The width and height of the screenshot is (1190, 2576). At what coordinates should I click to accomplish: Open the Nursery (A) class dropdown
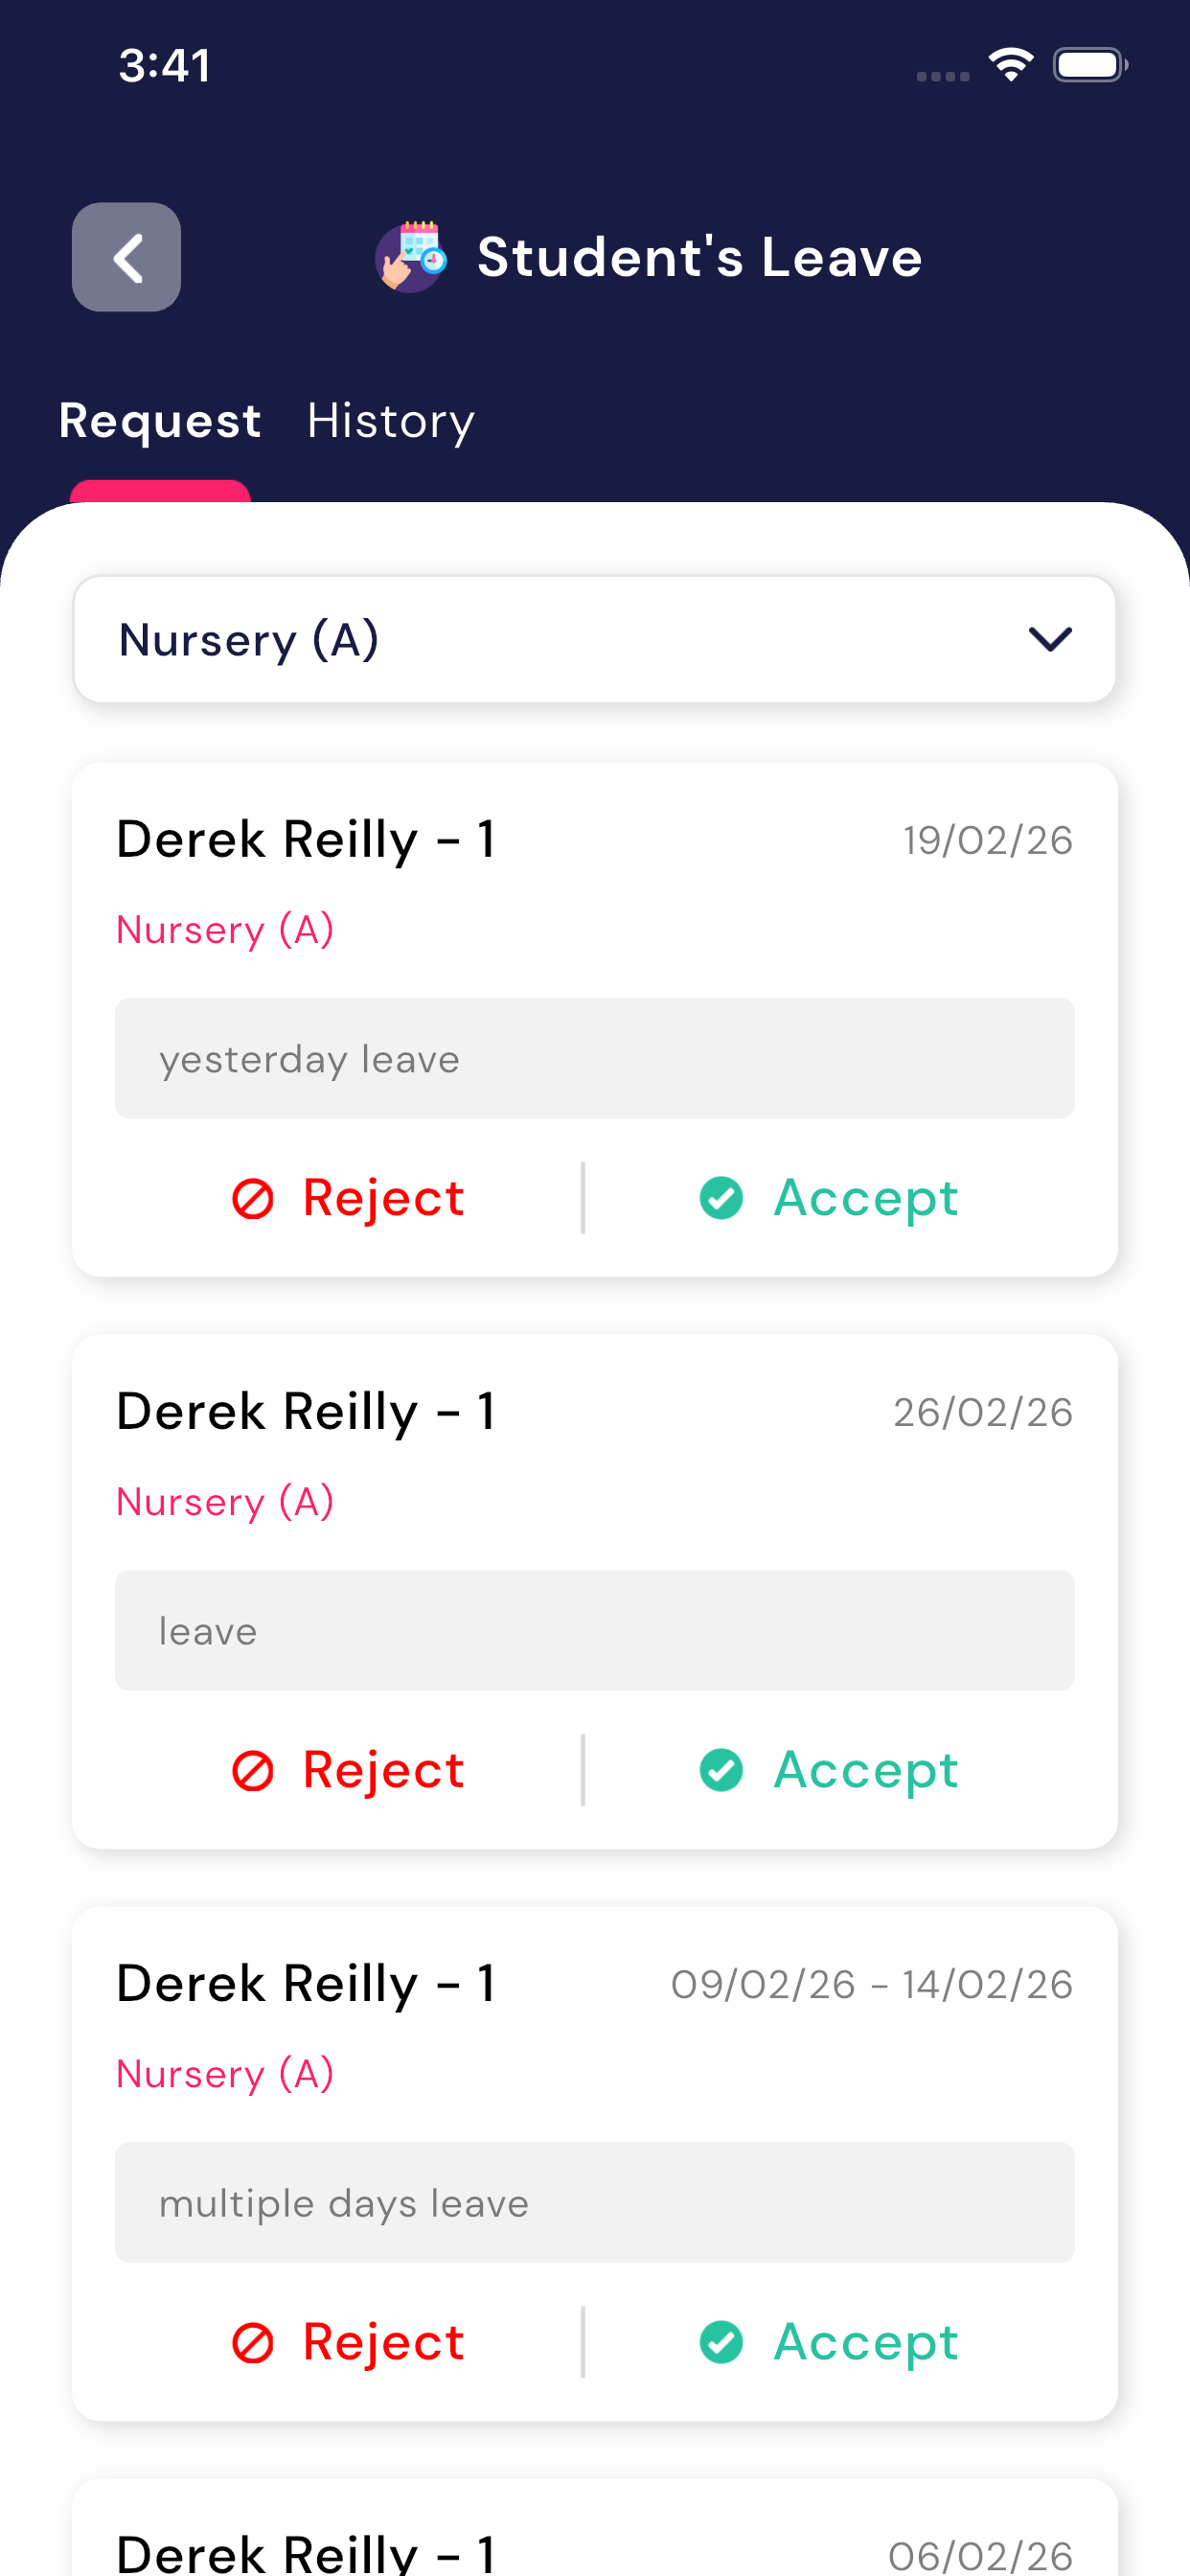(594, 639)
